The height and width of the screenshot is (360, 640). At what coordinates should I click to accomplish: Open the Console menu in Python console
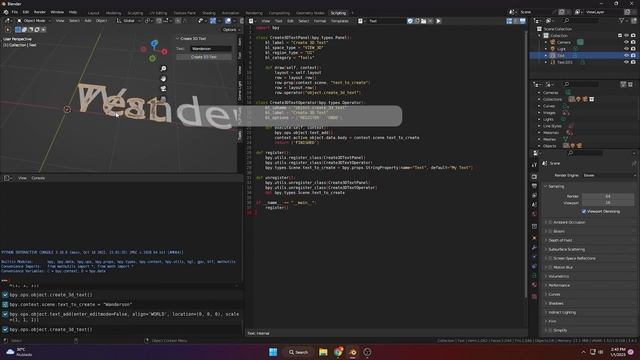point(38,178)
